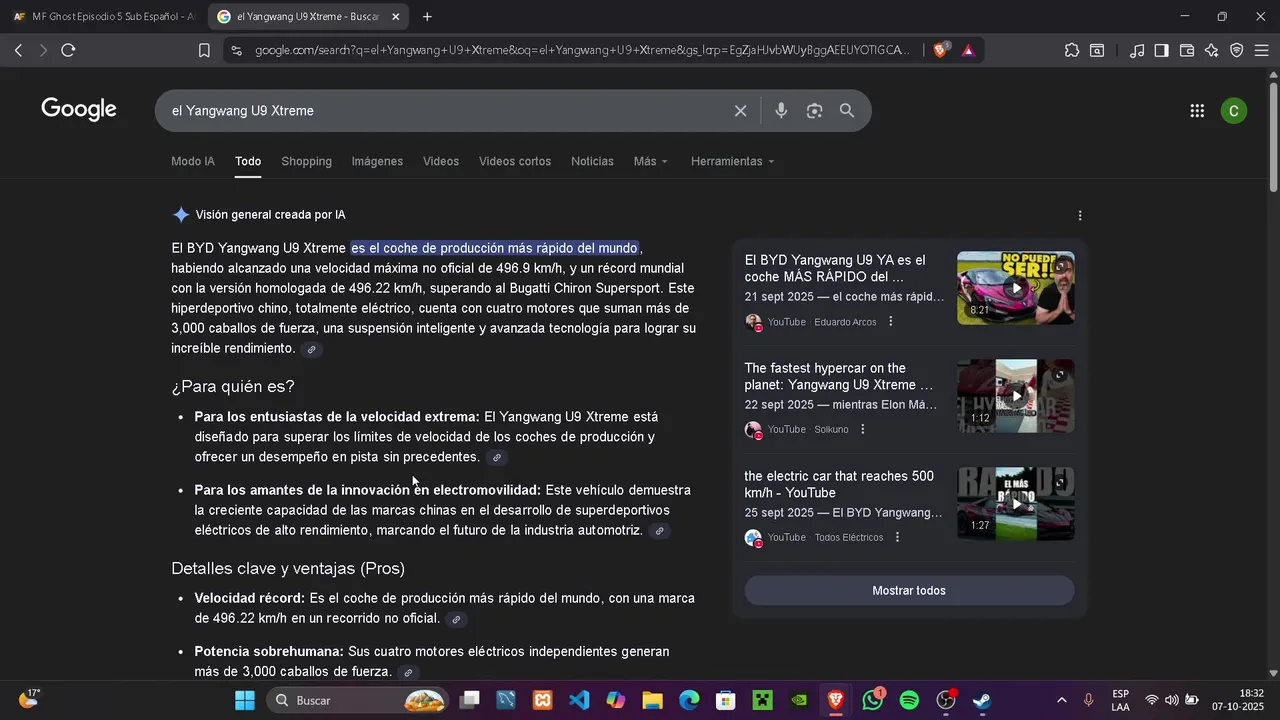Bookmark this page with the bookmark icon
The width and height of the screenshot is (1280, 720).
click(x=204, y=50)
